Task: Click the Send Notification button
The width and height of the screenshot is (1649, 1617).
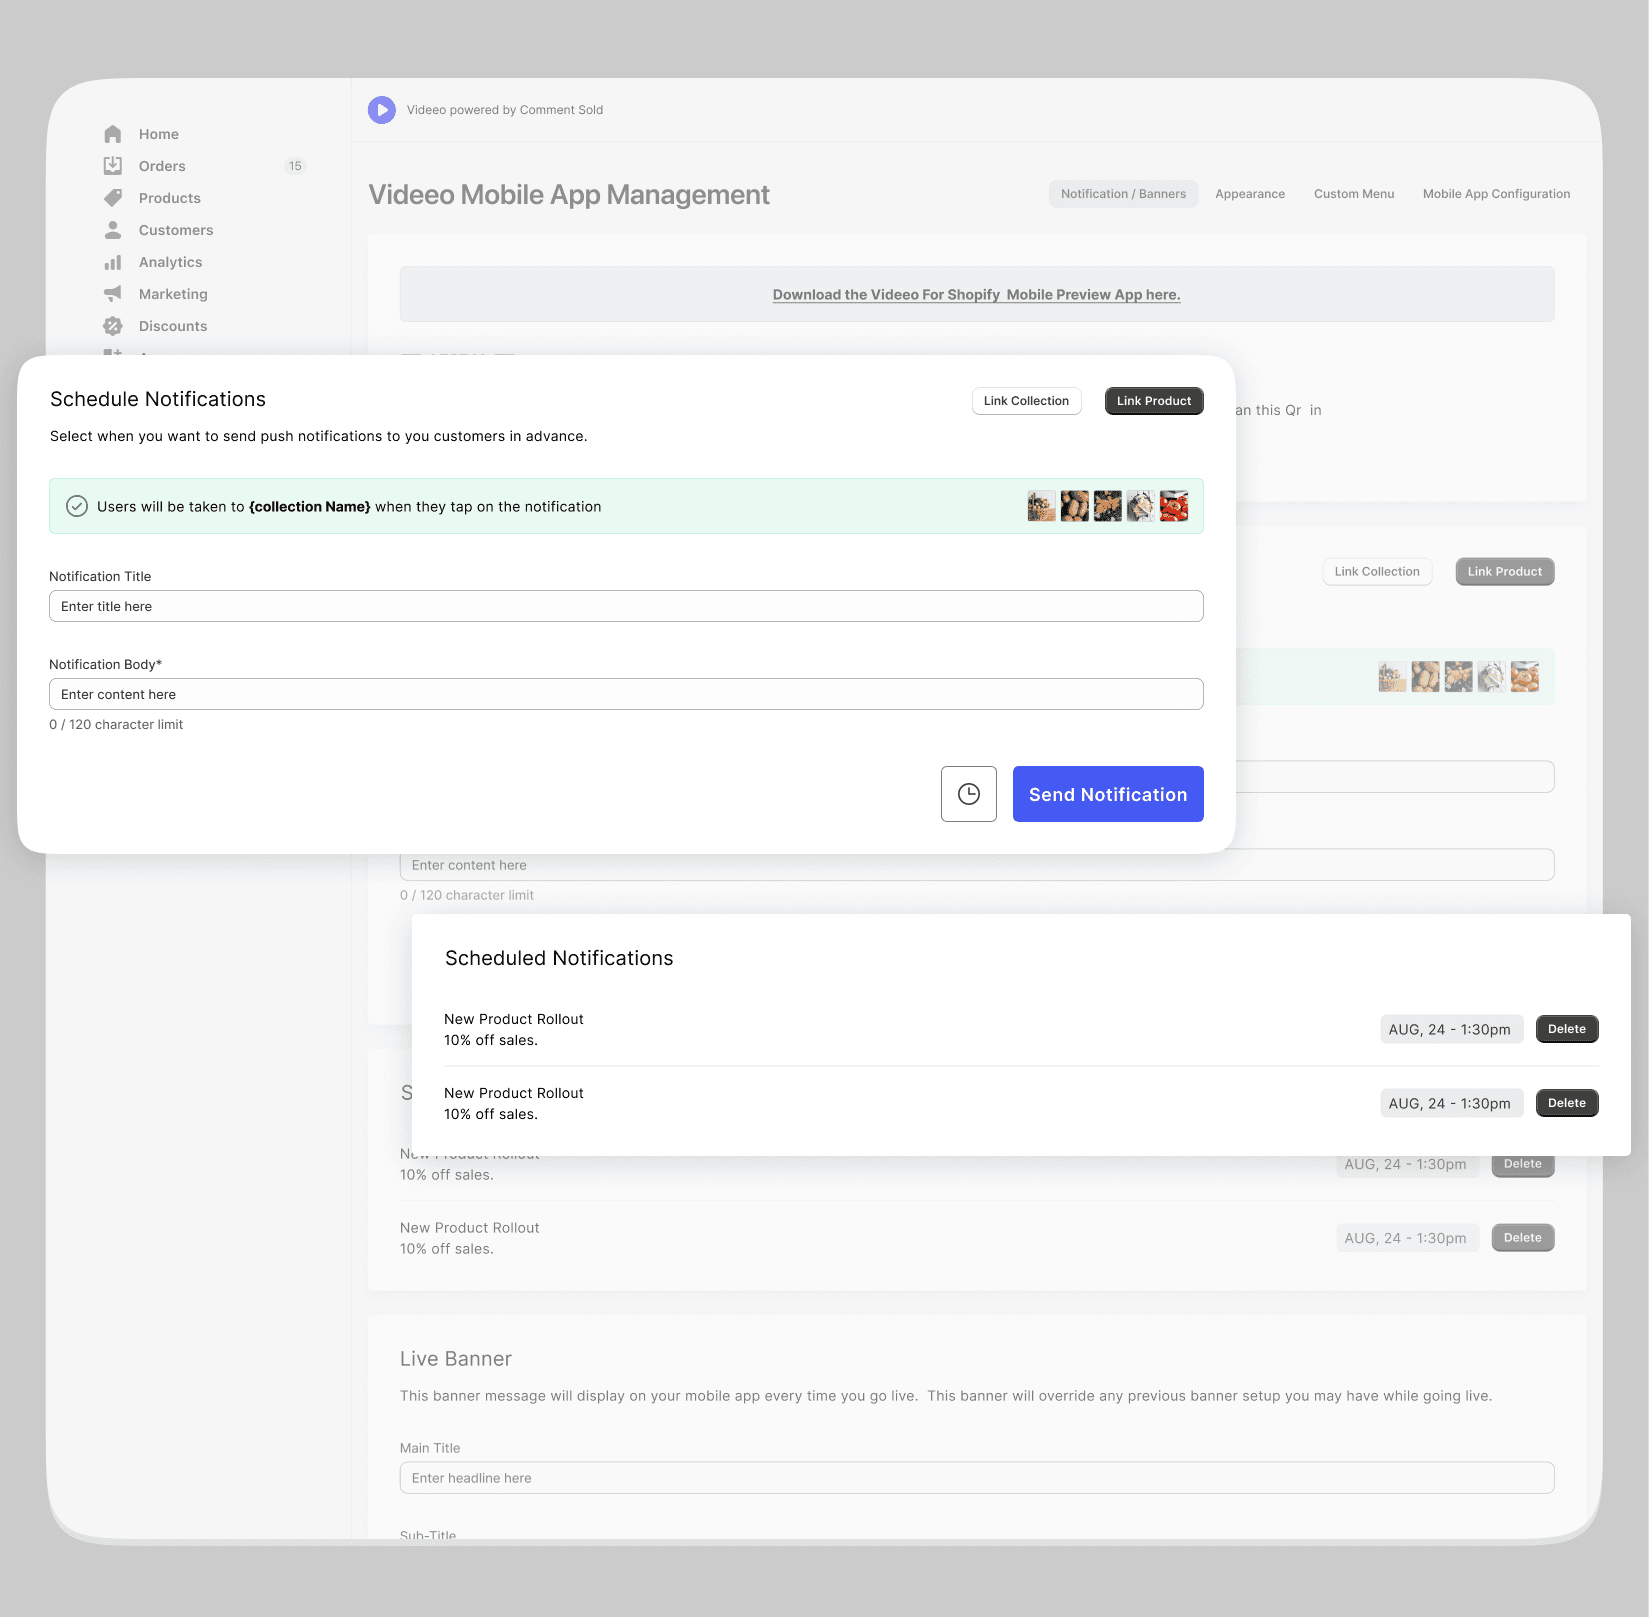Action: 1108,794
